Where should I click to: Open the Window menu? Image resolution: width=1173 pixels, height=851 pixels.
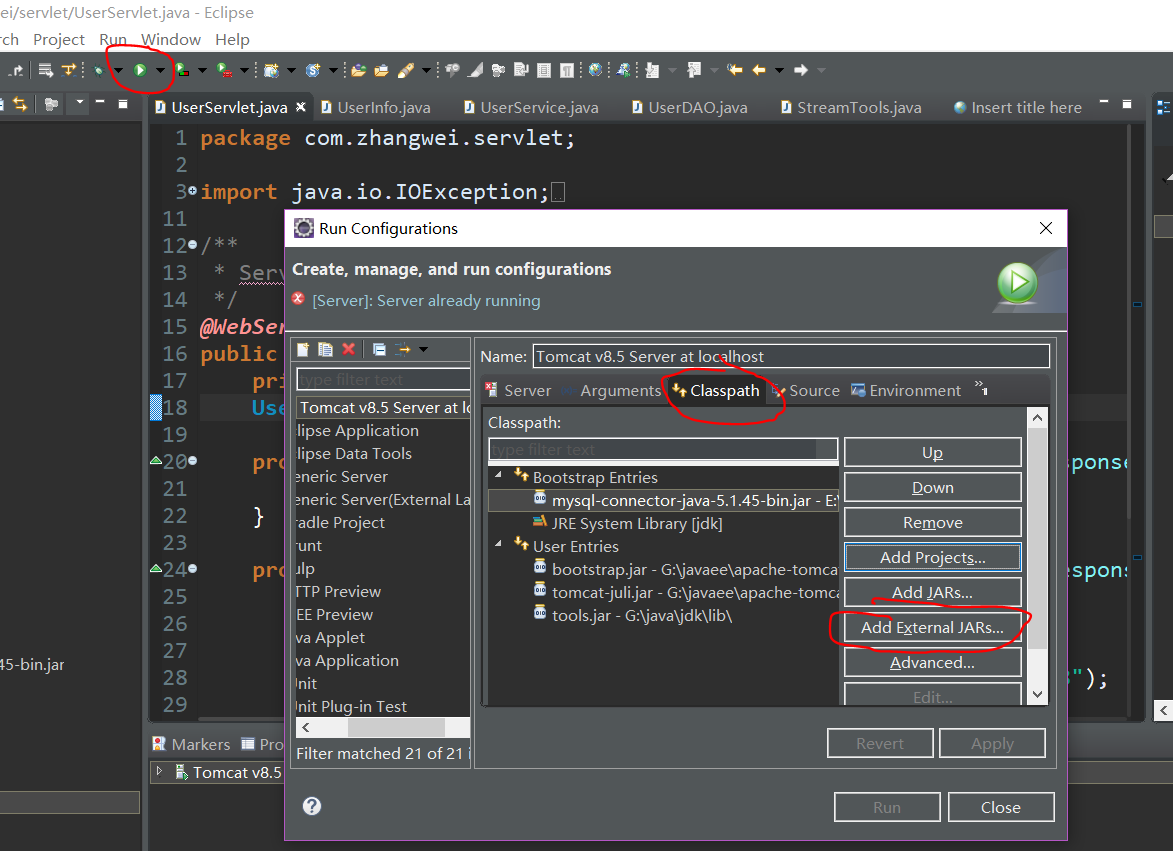pos(171,40)
